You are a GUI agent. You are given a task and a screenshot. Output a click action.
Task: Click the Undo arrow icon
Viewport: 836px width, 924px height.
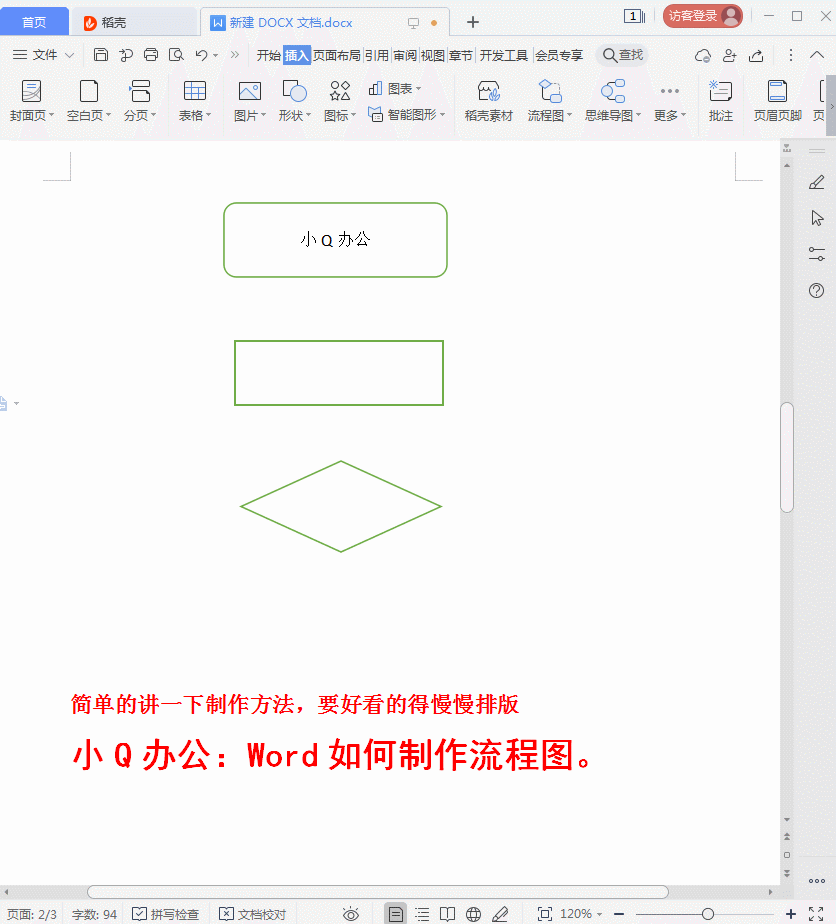pyautogui.click(x=201, y=55)
